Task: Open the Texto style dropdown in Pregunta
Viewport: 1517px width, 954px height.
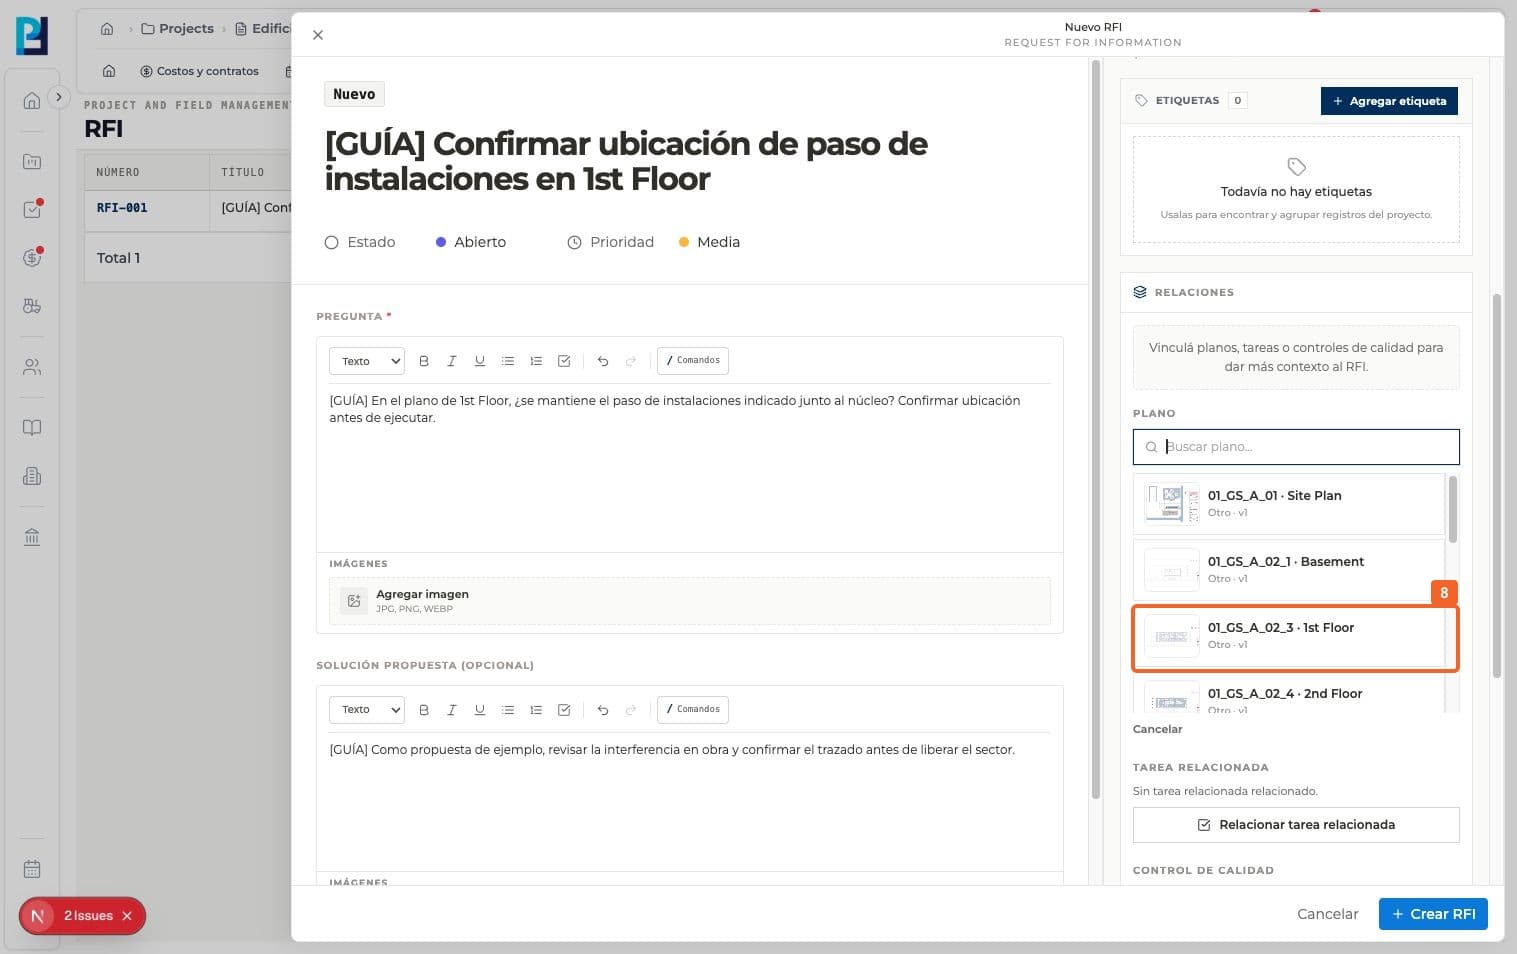Action: pyautogui.click(x=367, y=361)
